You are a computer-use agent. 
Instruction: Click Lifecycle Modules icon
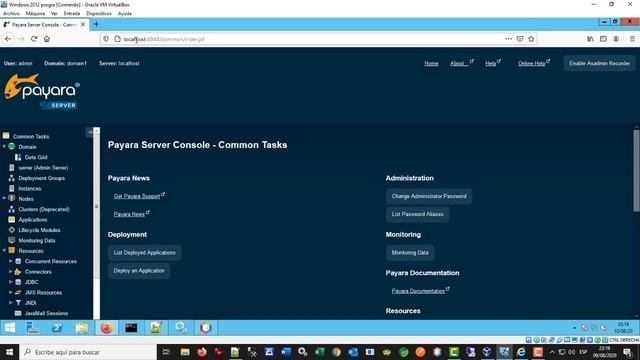click(x=11, y=230)
